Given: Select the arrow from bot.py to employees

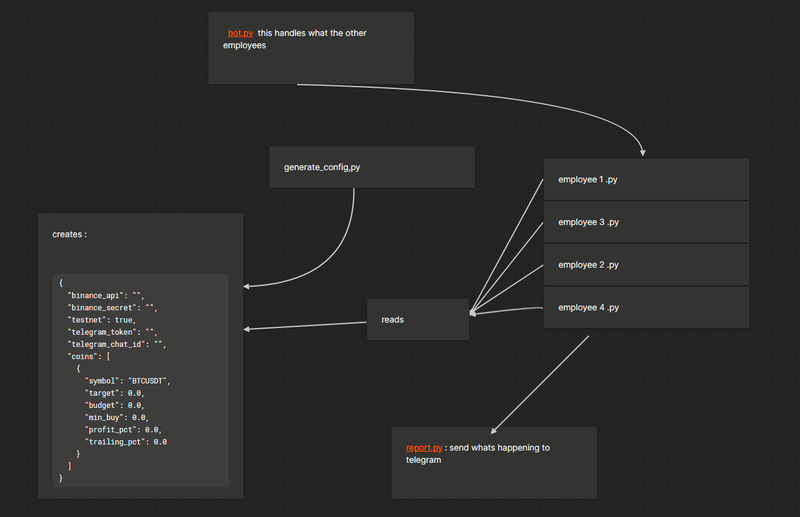Looking at the screenshot, I should click(x=500, y=96).
